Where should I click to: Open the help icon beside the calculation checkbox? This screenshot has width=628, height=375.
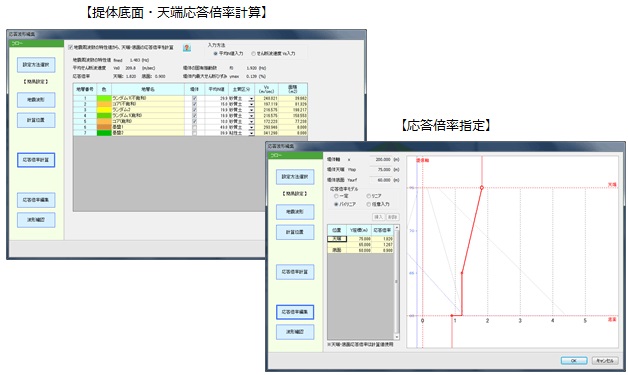point(187,48)
